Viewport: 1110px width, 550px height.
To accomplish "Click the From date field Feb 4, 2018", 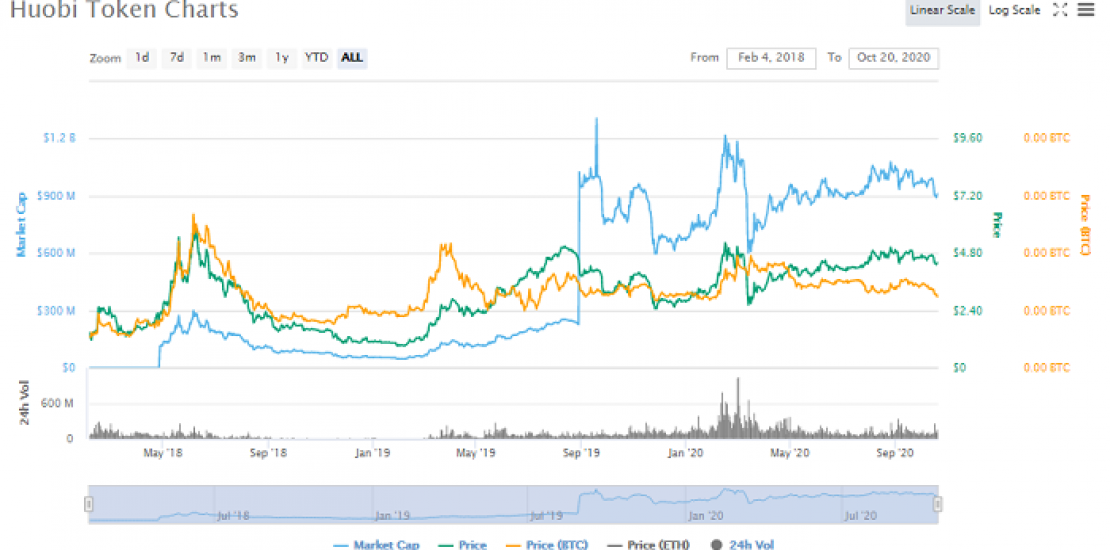I will coord(771,58).
